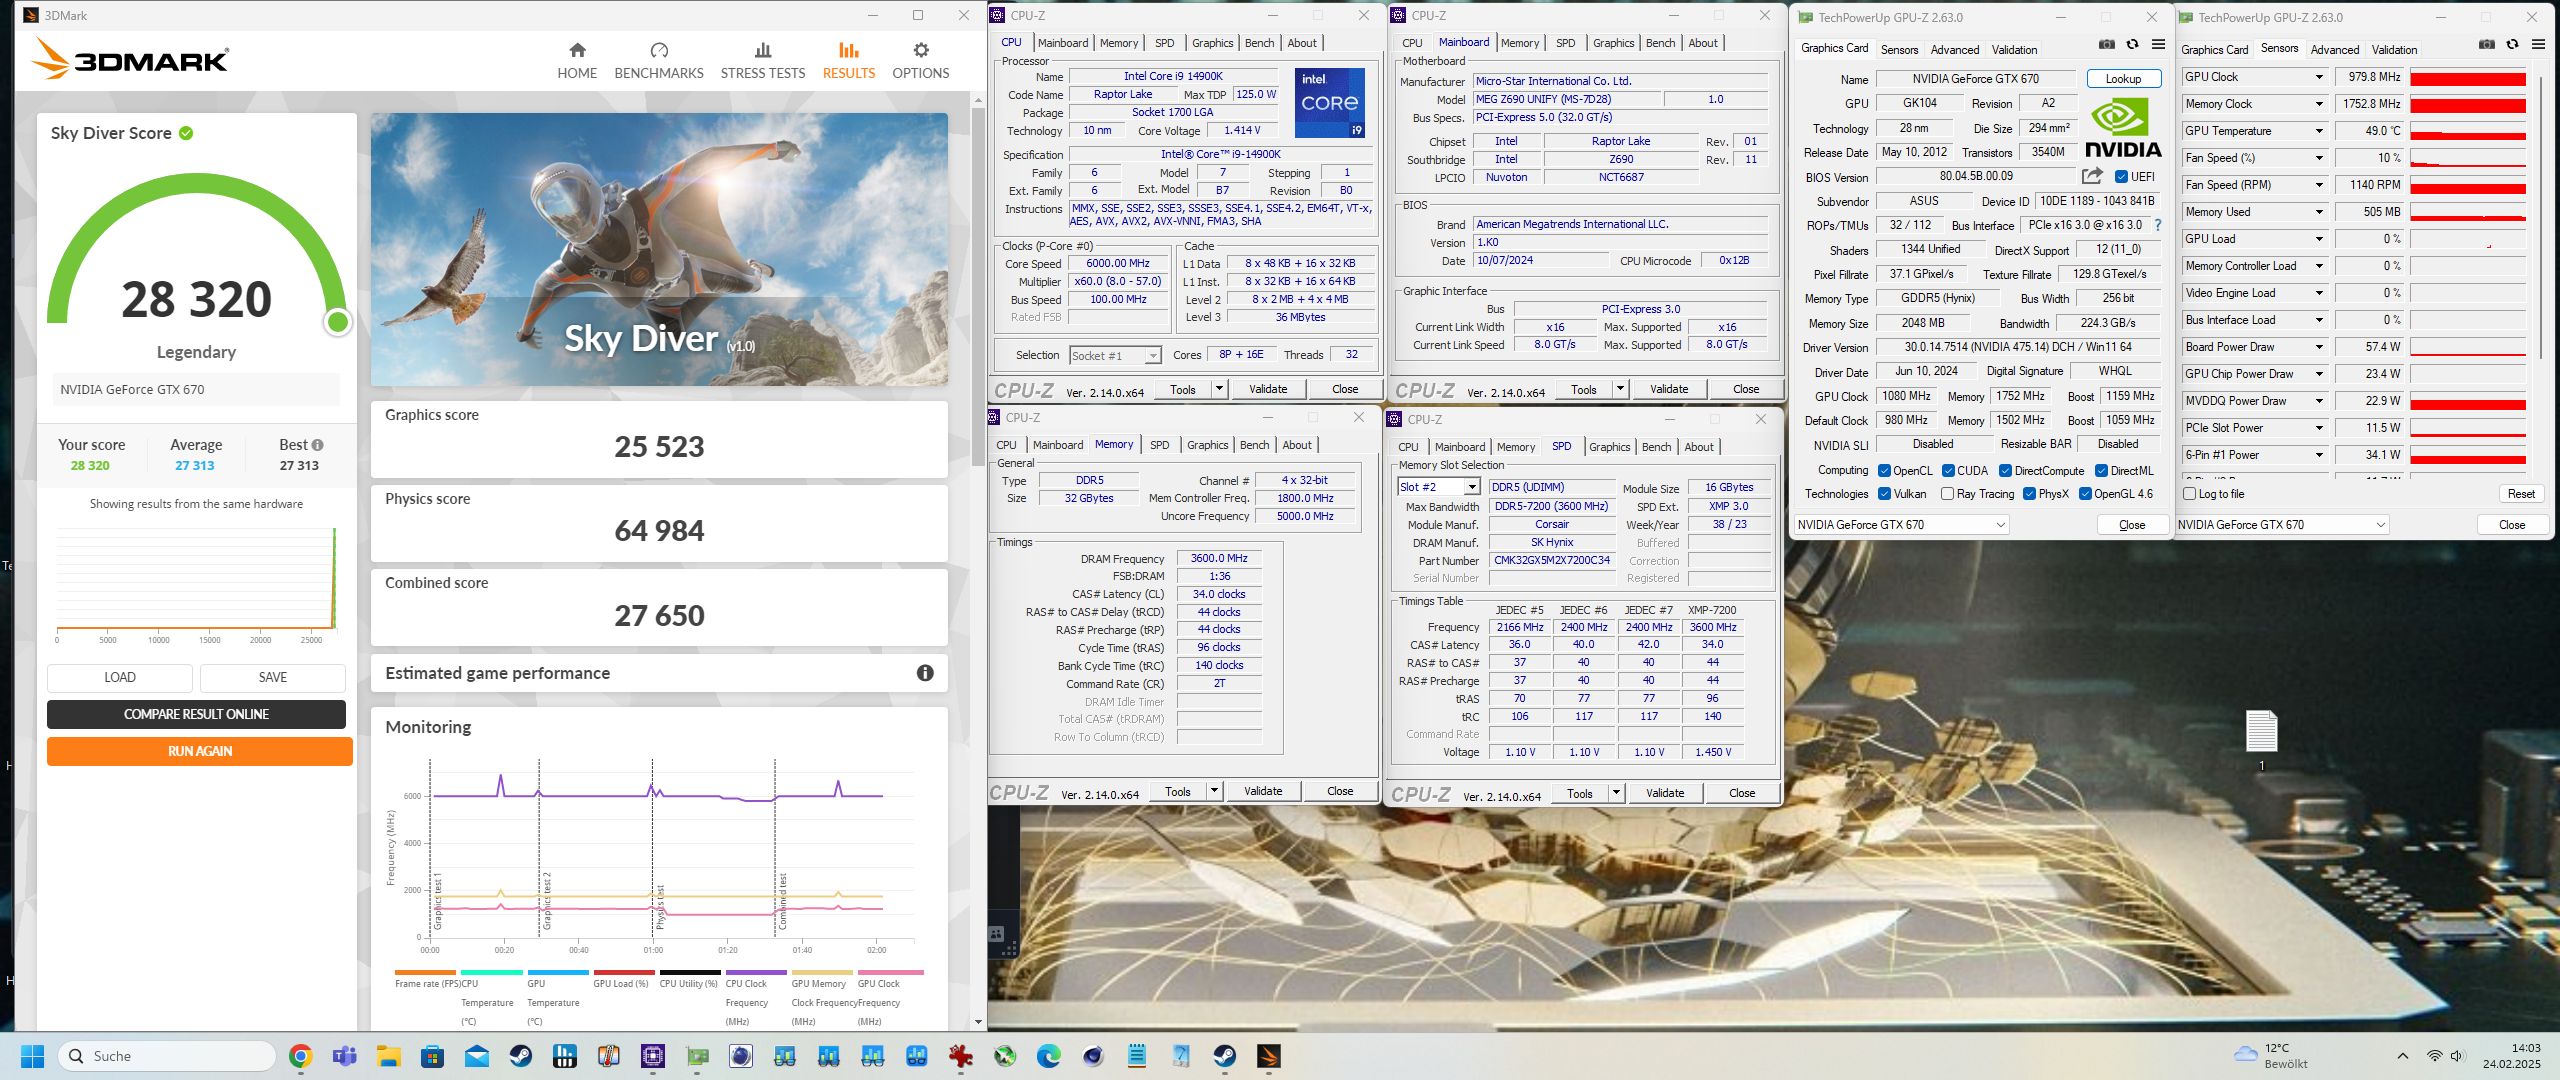This screenshot has height=1080, width=2560.
Task: Toggle the UEFI checkbox in GPU-Z
Action: [2122, 177]
